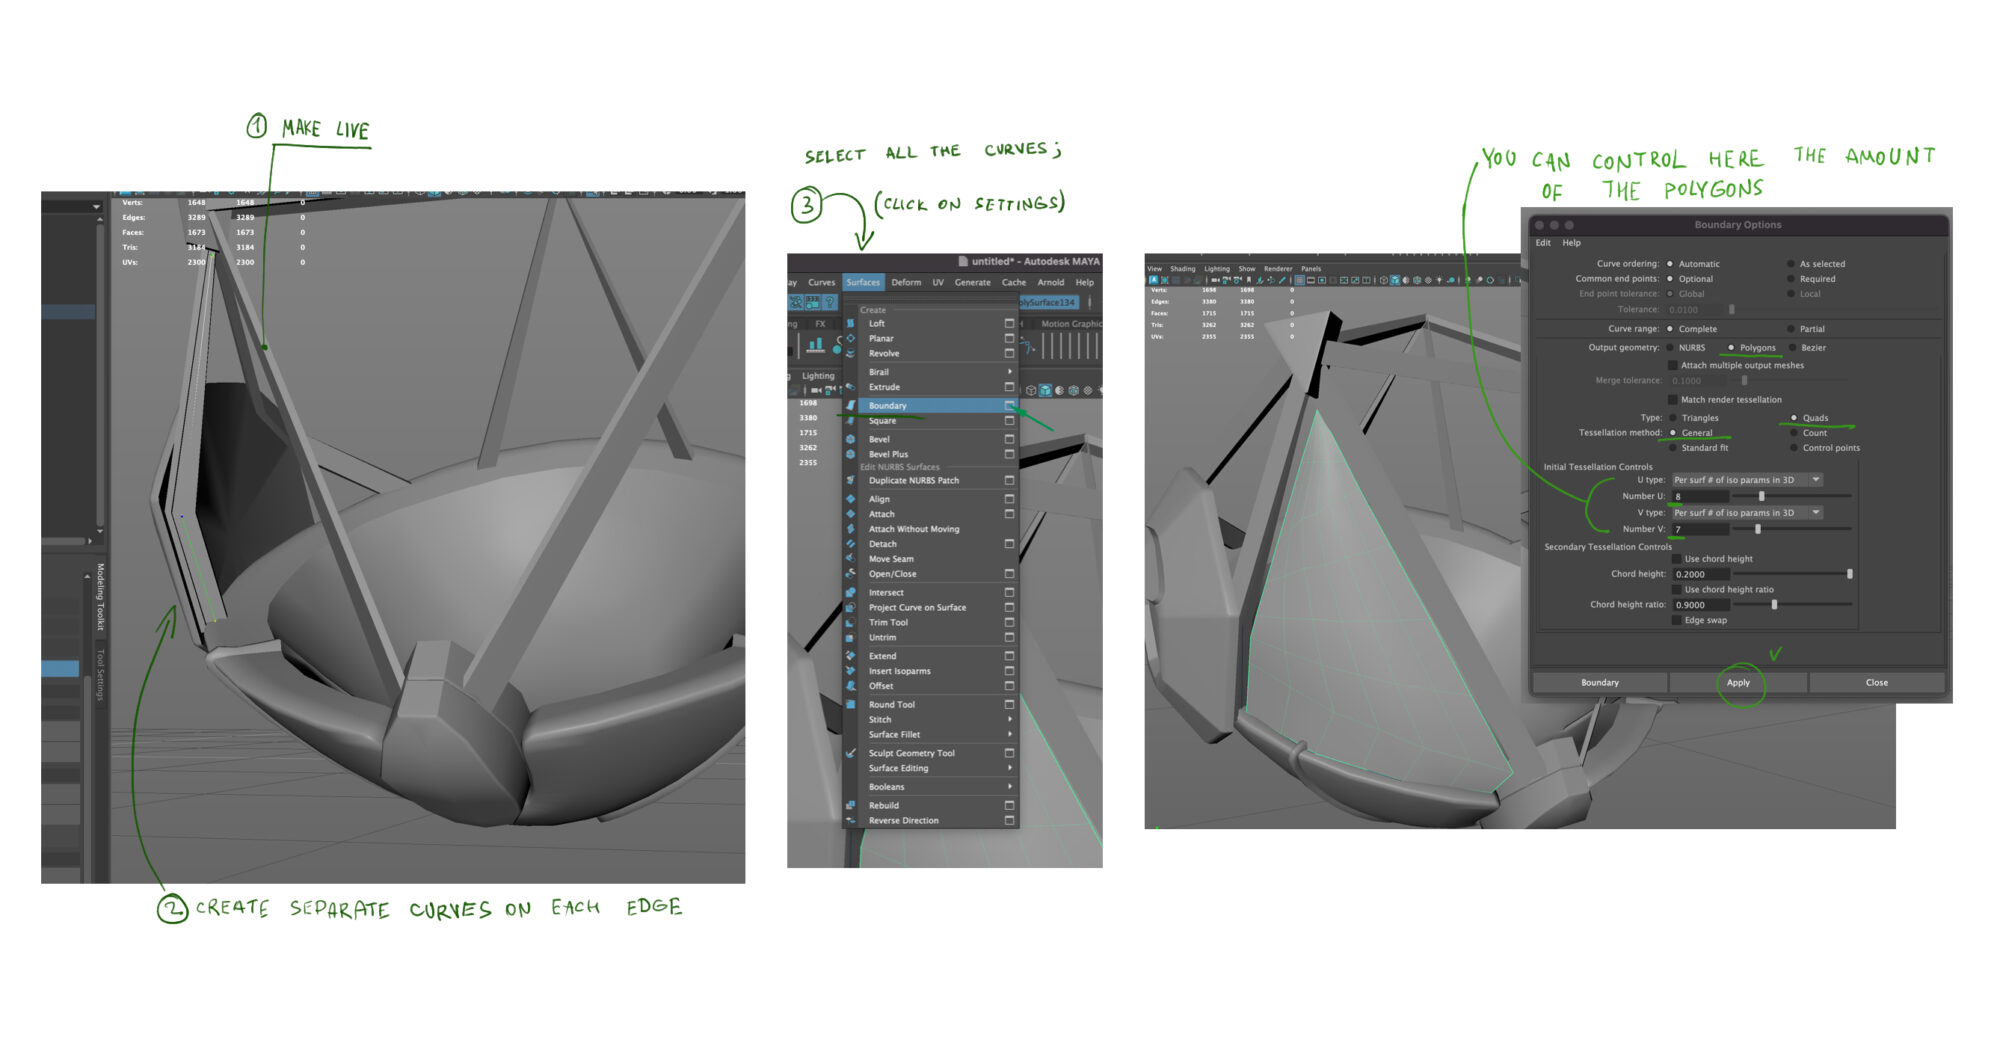
Task: Adjust the Chord height ratio slider
Action: point(1774,605)
